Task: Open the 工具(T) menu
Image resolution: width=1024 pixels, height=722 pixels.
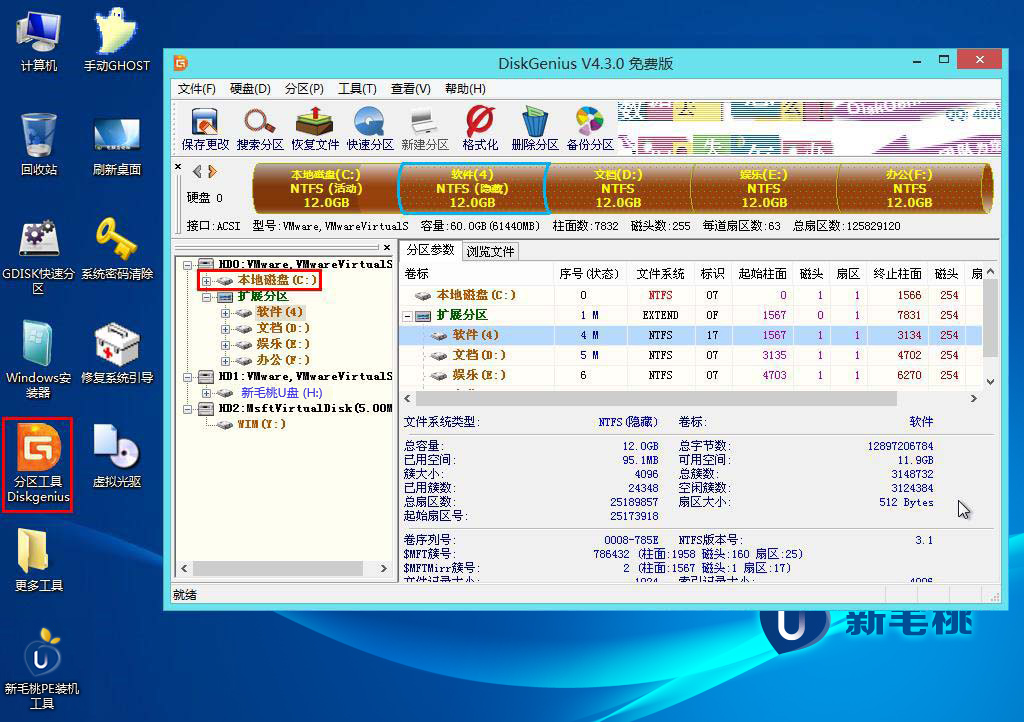Action: point(357,89)
